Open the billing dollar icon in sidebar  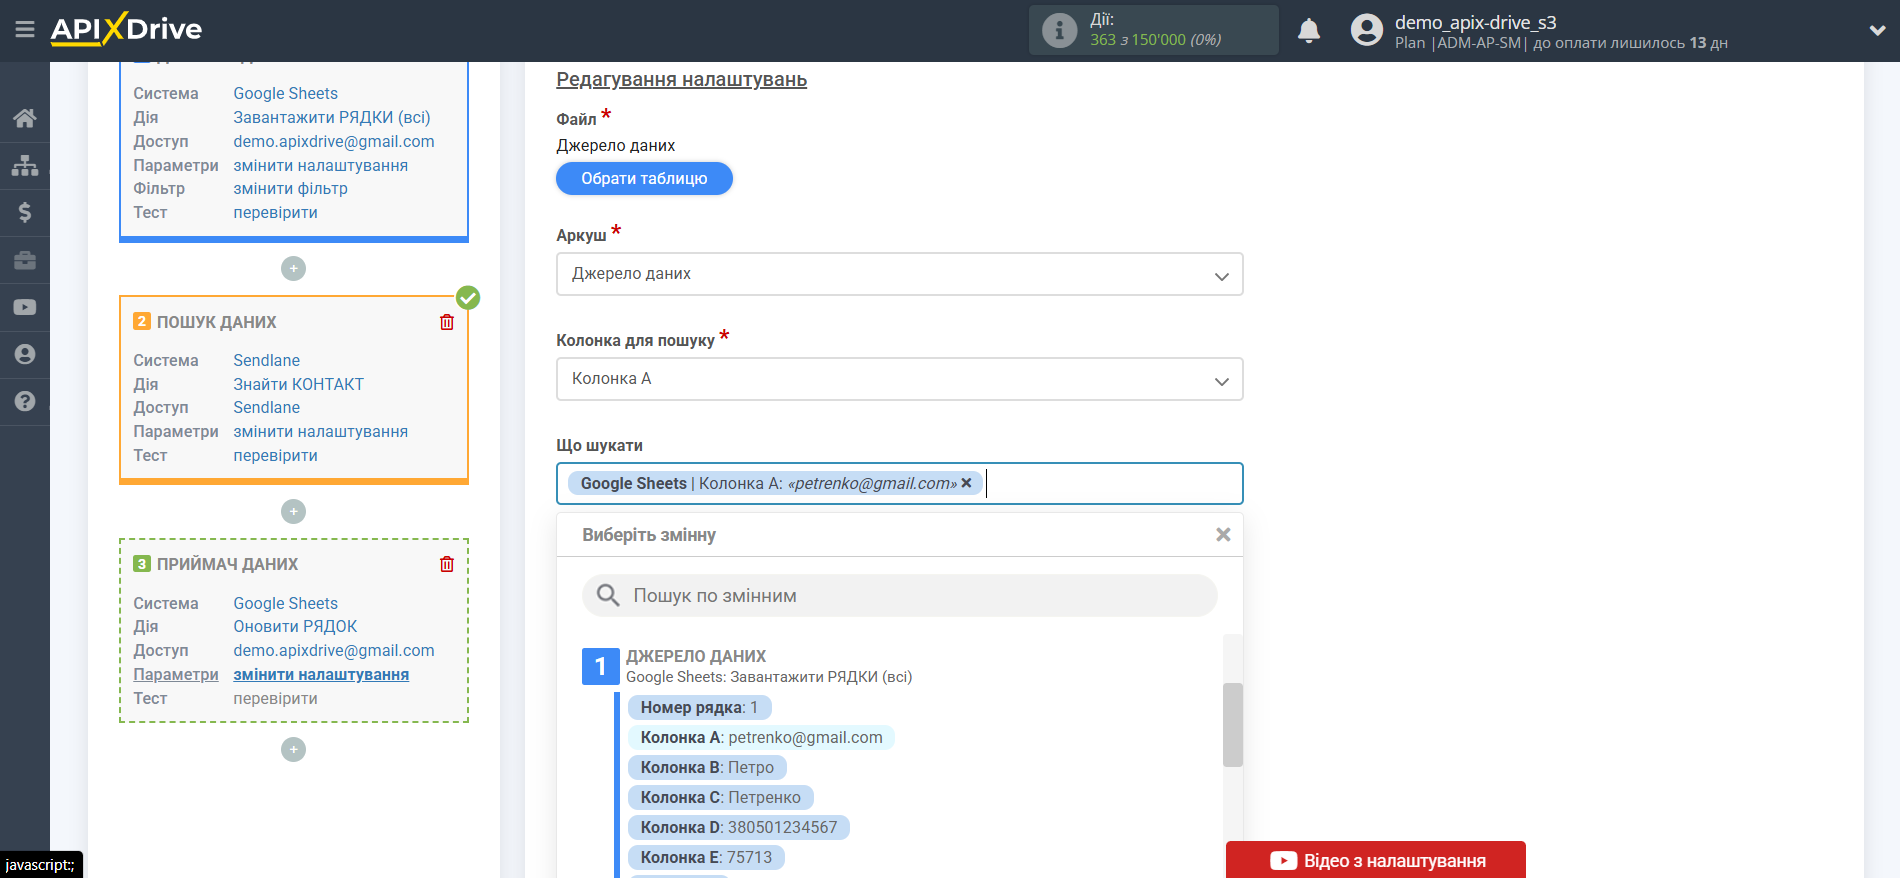click(x=25, y=212)
